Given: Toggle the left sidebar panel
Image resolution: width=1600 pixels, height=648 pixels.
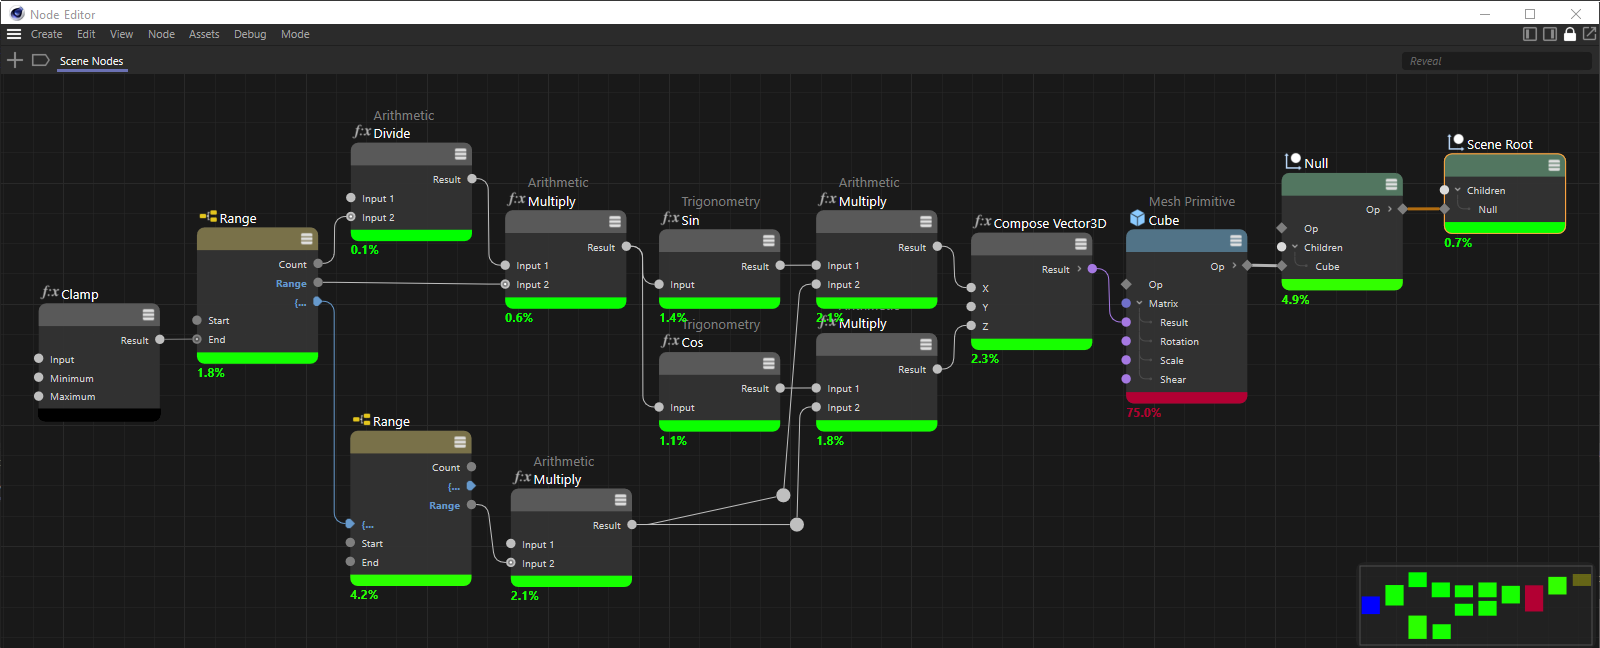Looking at the screenshot, I should point(1530,34).
